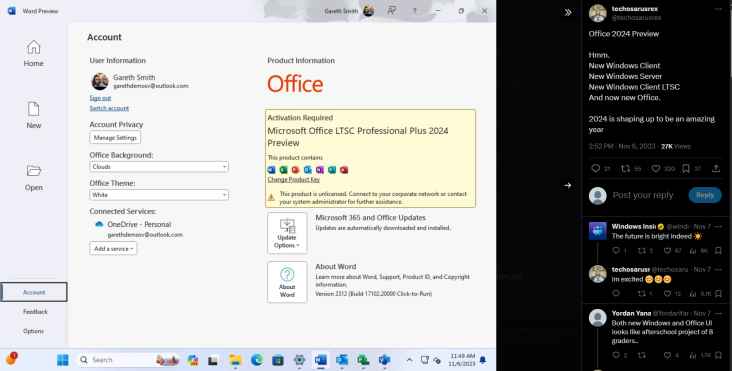Screen dimensions: 732x371
Task: Click the blue Reply button
Action: click(x=705, y=195)
